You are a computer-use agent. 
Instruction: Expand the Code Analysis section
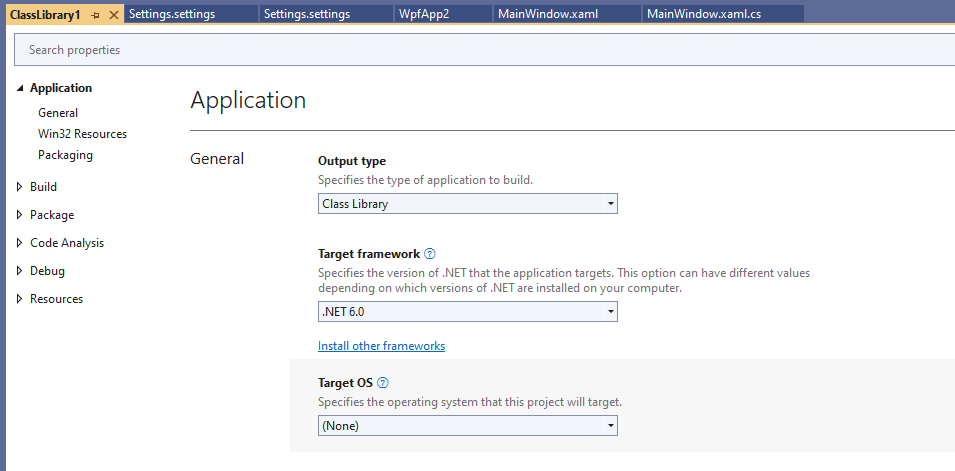tap(20, 243)
